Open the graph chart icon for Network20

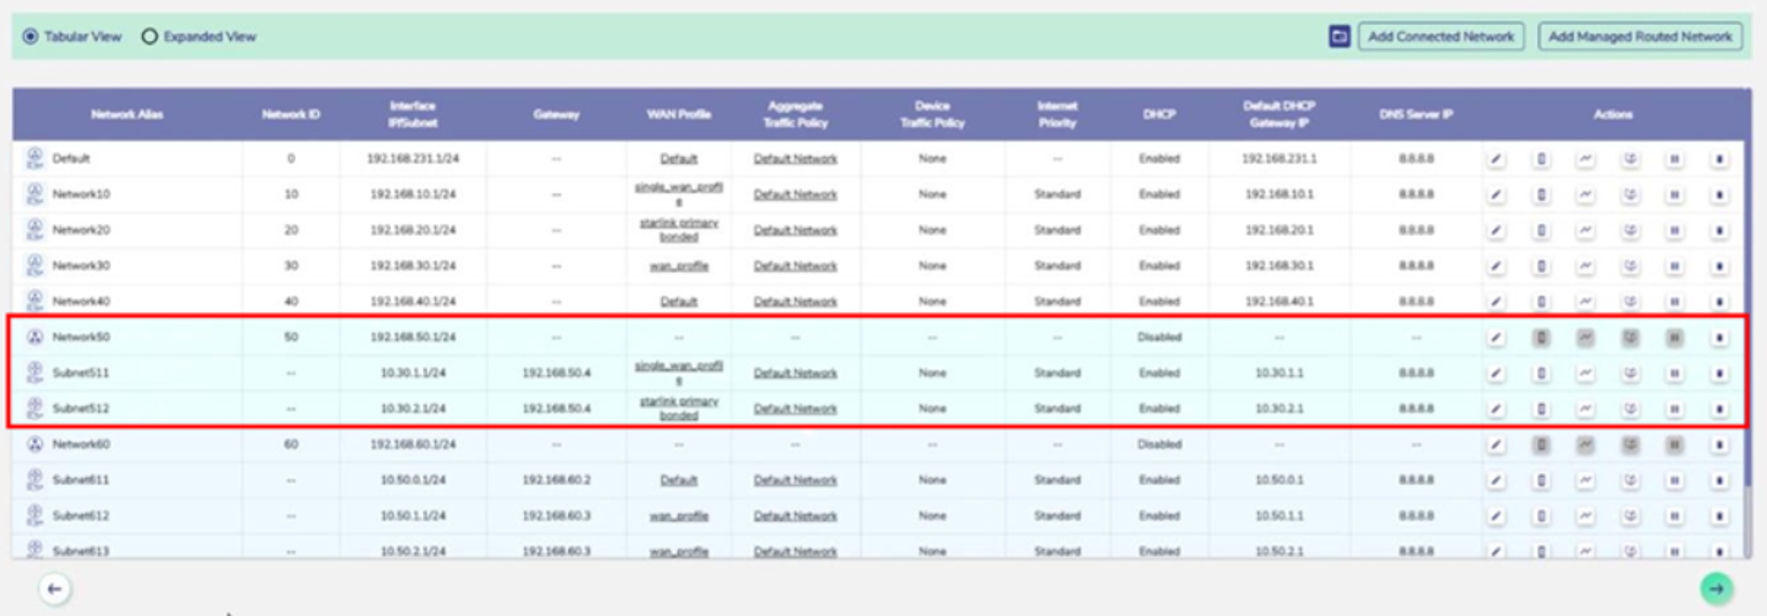[x=1585, y=230]
